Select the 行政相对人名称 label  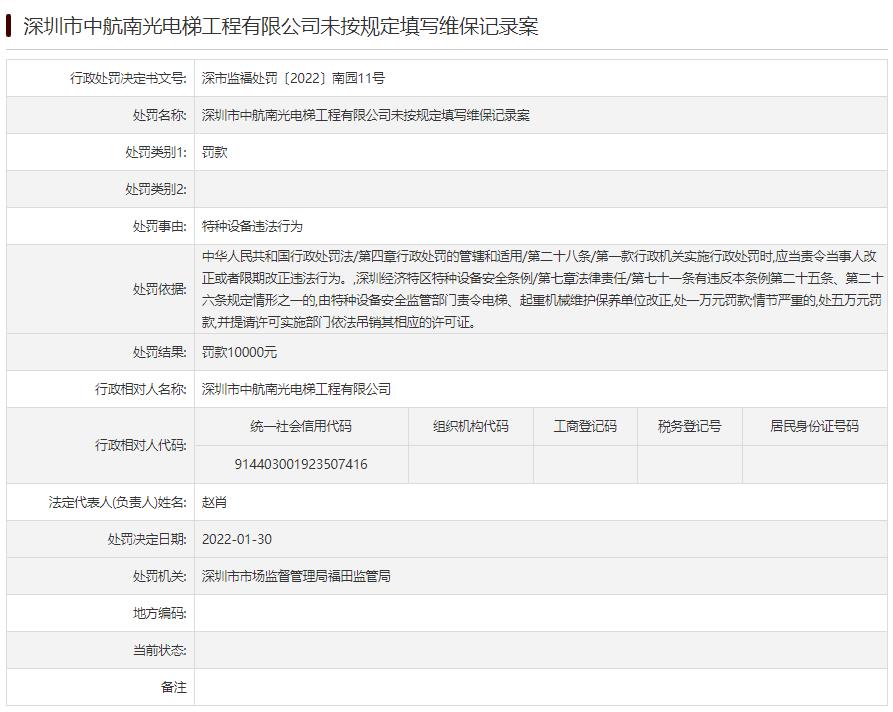(x=141, y=389)
